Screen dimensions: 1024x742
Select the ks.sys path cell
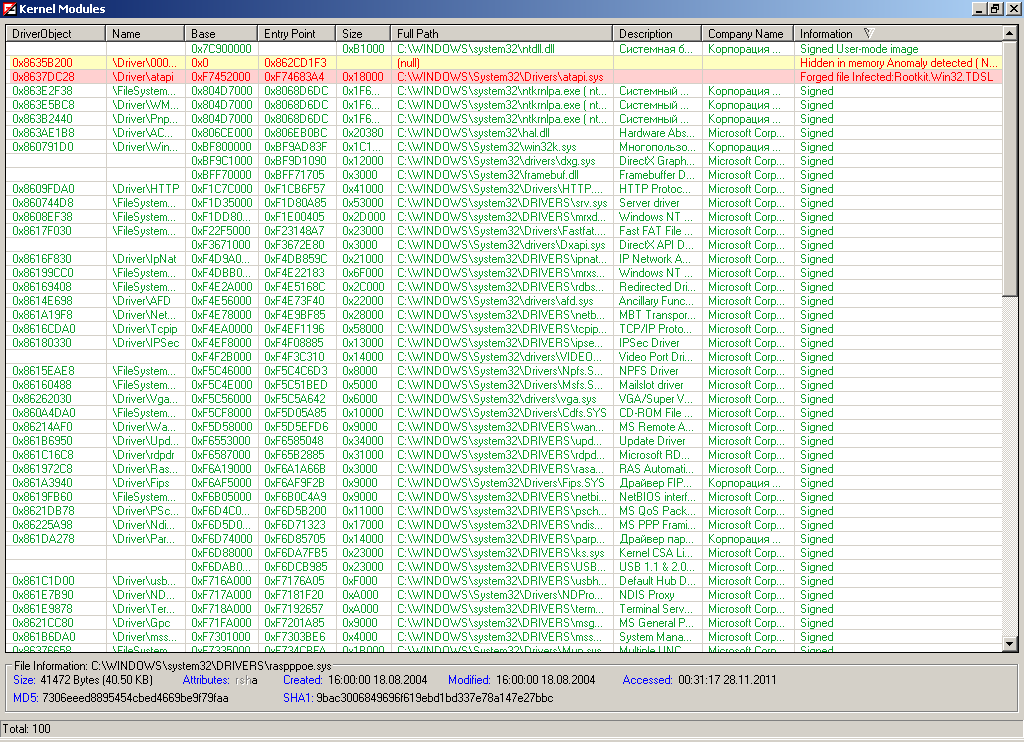(x=501, y=553)
